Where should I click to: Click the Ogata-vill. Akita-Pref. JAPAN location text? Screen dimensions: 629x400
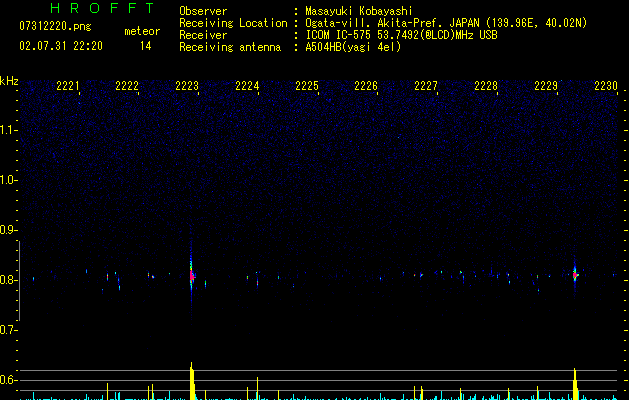pos(446,23)
